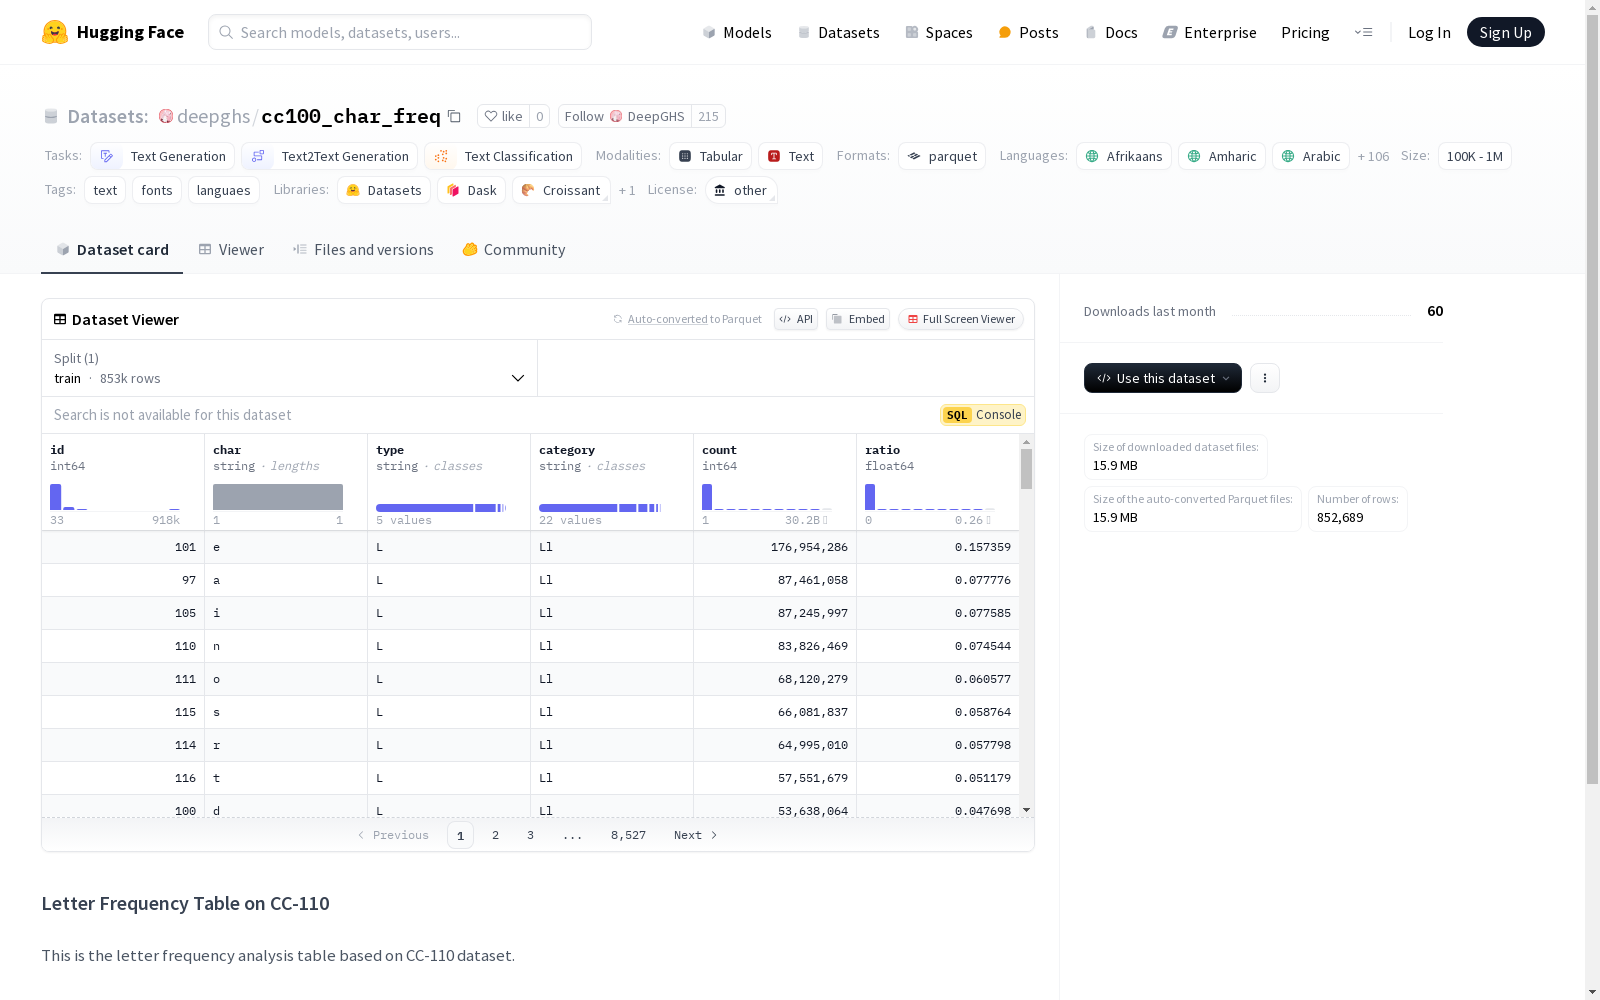
Task: Open the Datasets menu item
Action: [x=838, y=32]
